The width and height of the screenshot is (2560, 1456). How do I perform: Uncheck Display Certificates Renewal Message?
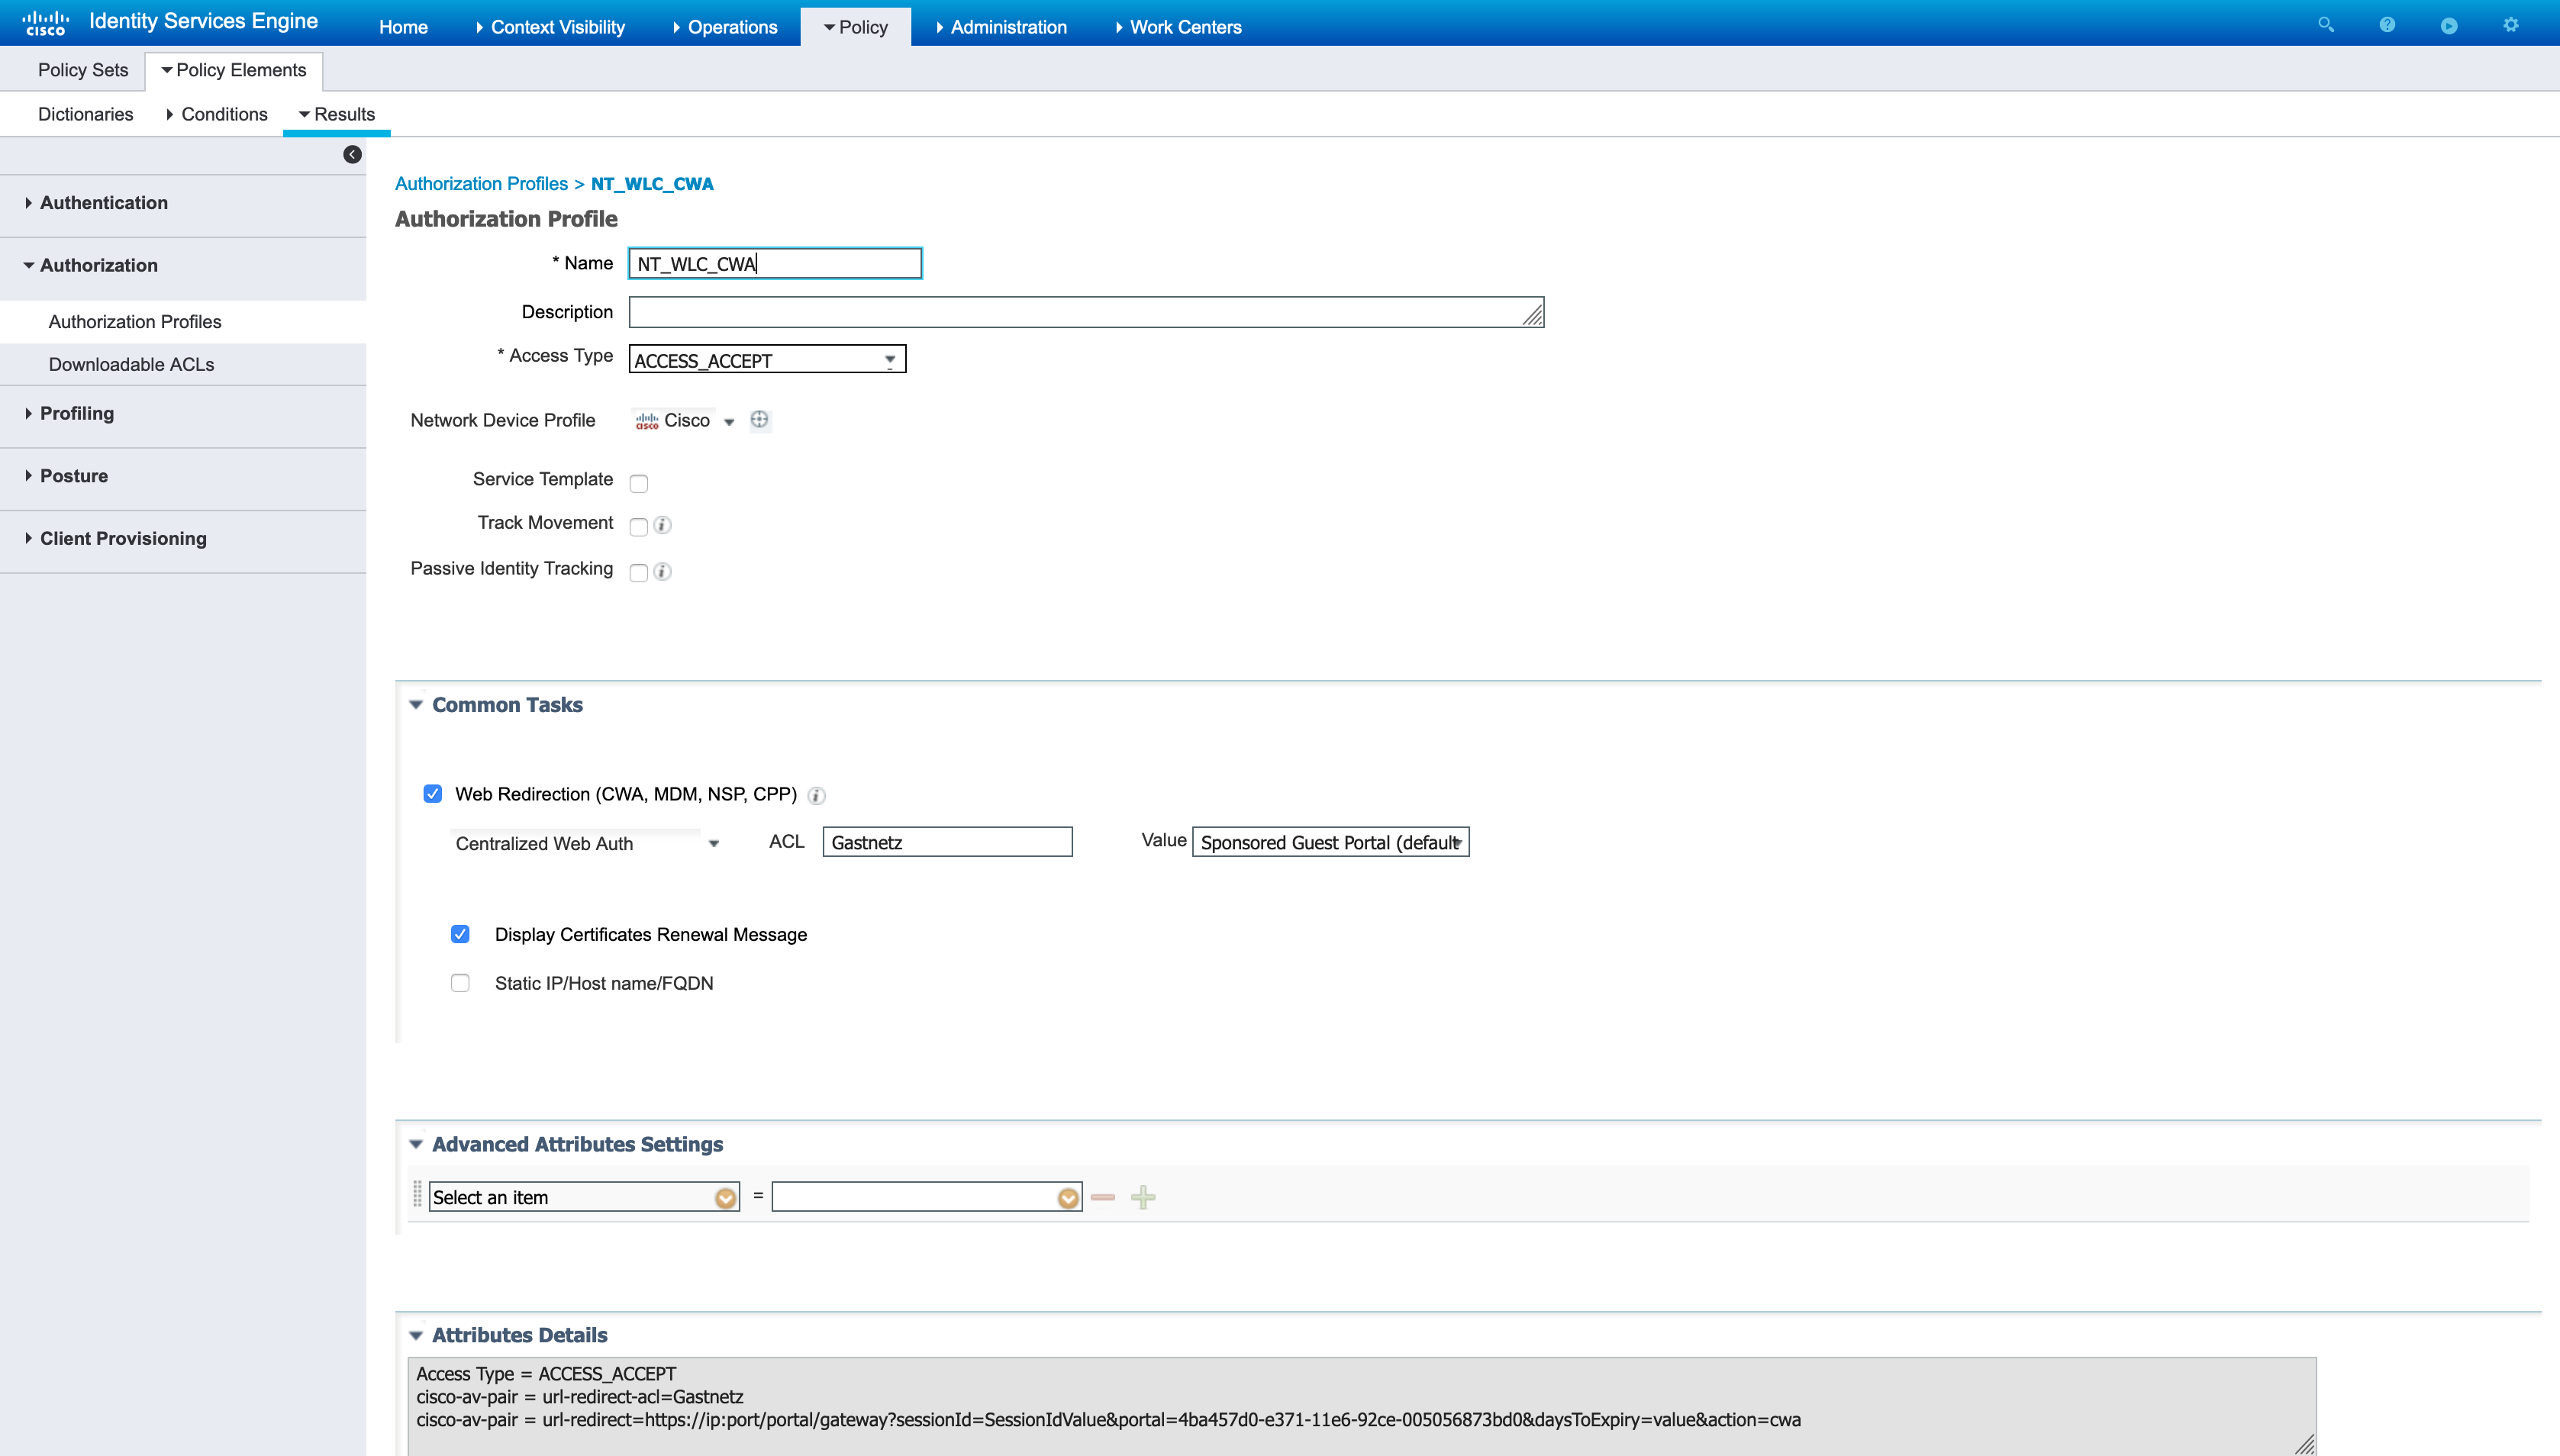click(460, 934)
